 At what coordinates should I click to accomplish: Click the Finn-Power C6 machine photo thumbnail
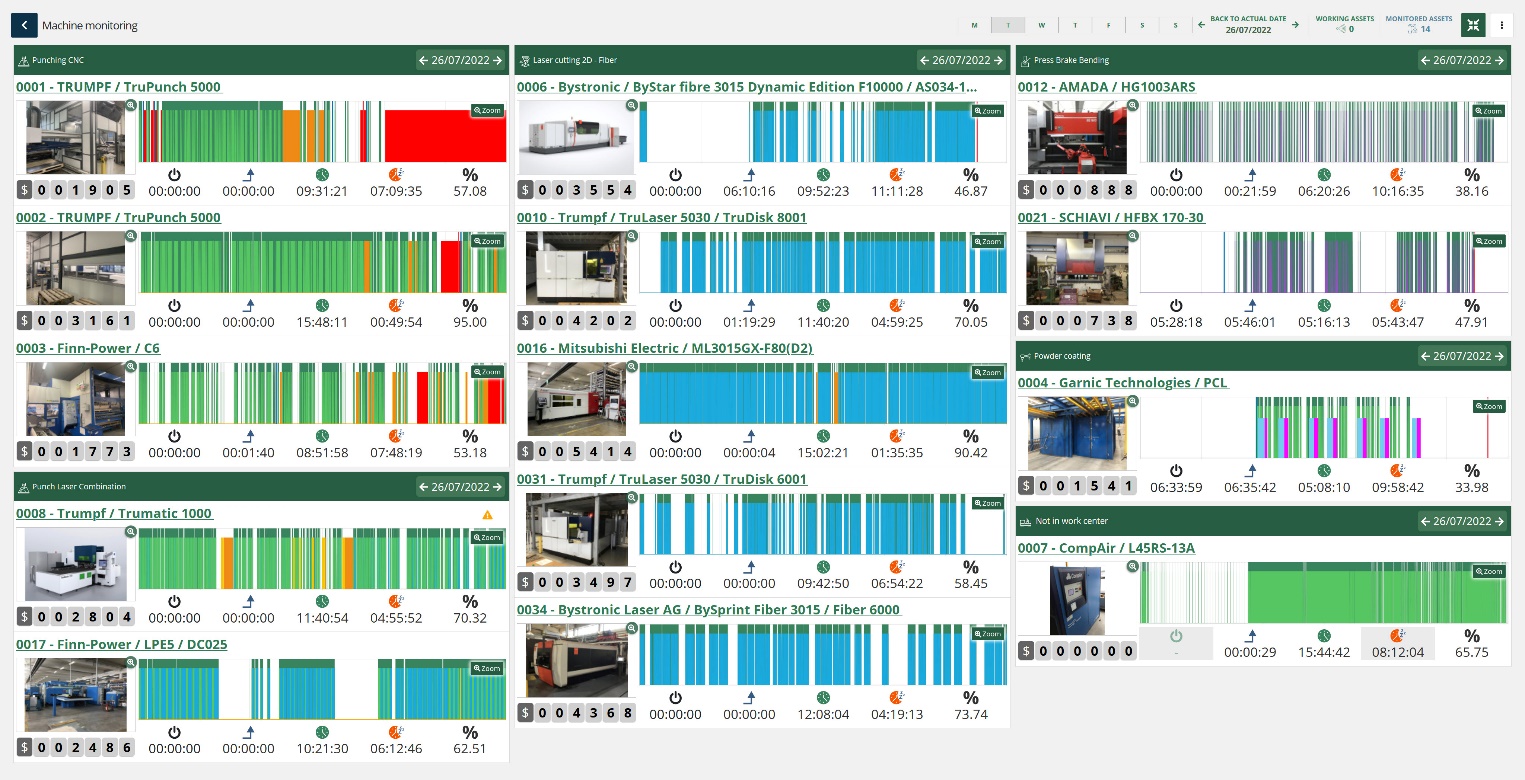74,399
